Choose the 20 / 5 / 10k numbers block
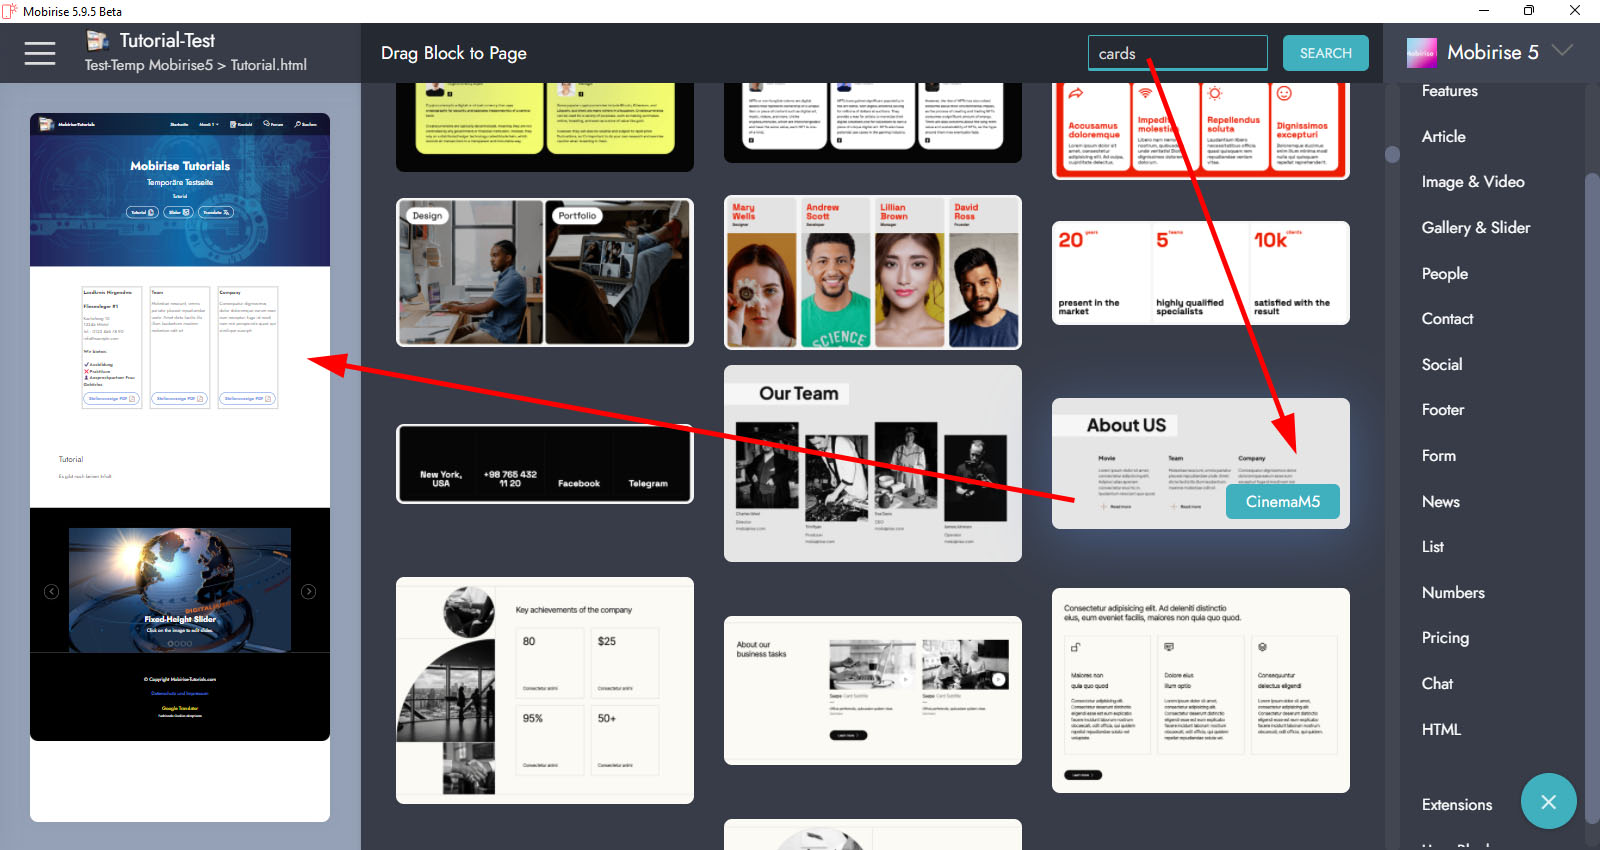Viewport: 1600px width, 850px height. (x=1201, y=273)
